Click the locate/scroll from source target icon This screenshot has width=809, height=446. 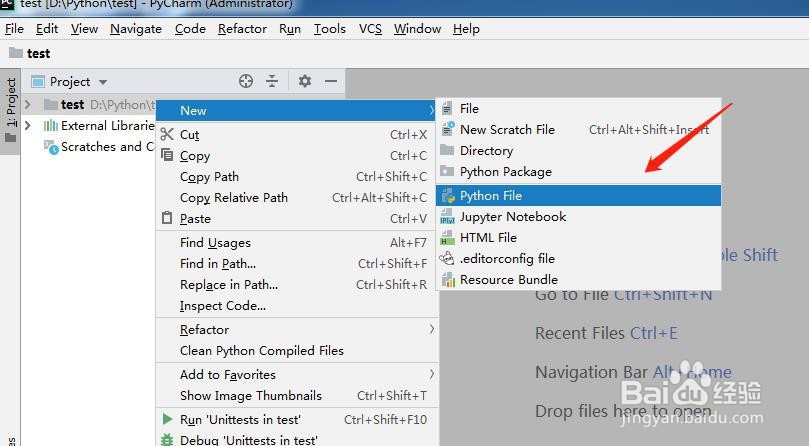point(246,81)
